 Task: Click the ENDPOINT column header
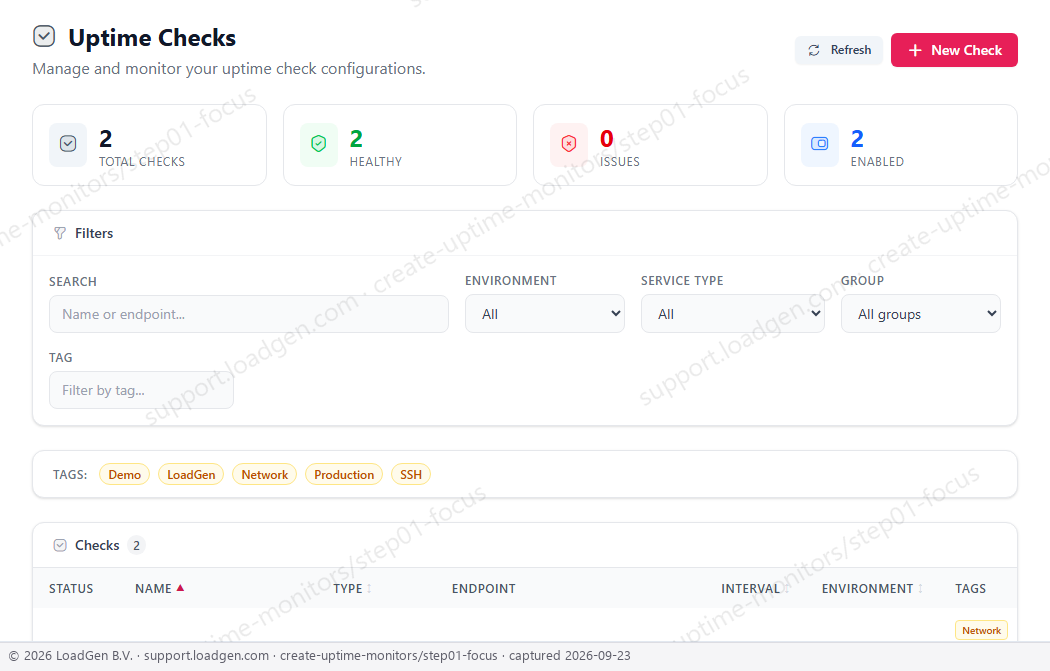pyautogui.click(x=483, y=589)
